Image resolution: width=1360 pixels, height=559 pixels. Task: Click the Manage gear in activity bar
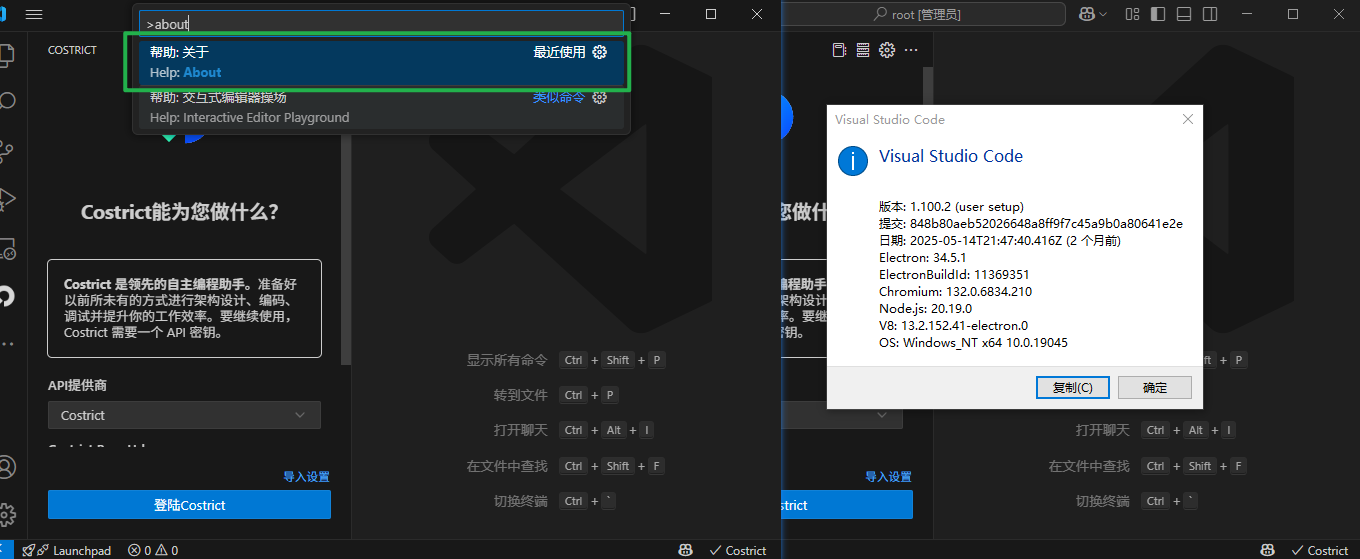[7, 514]
